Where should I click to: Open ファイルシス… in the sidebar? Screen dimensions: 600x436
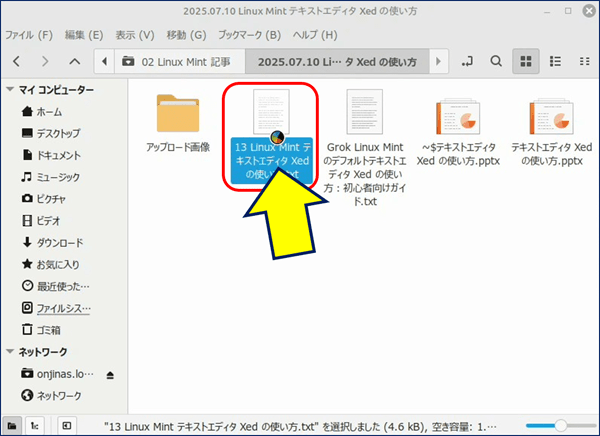pos(56,308)
